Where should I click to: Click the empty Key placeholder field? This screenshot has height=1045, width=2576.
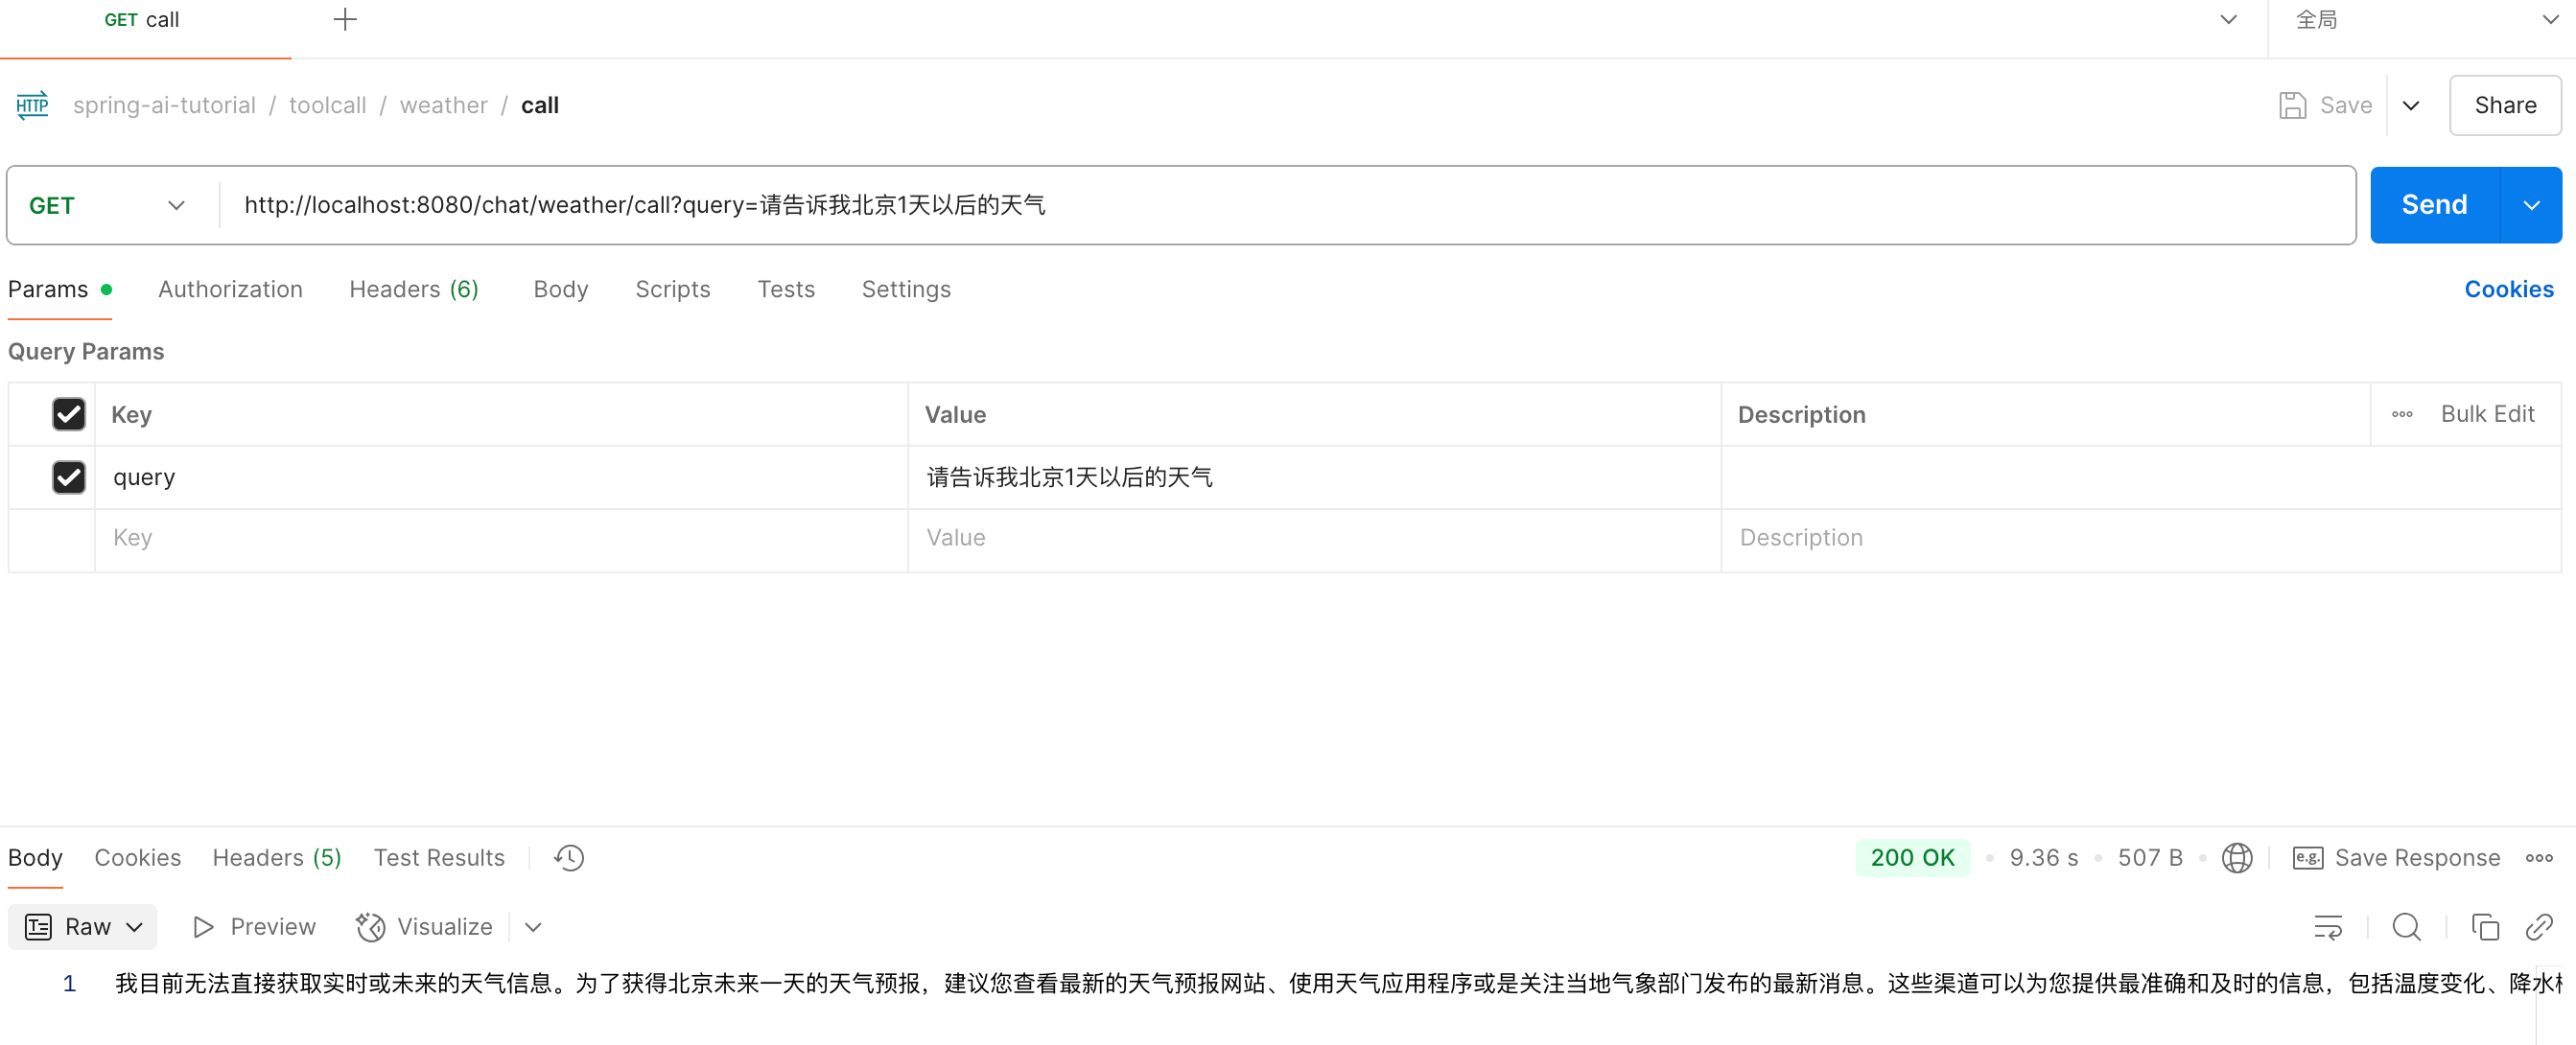[x=500, y=538]
